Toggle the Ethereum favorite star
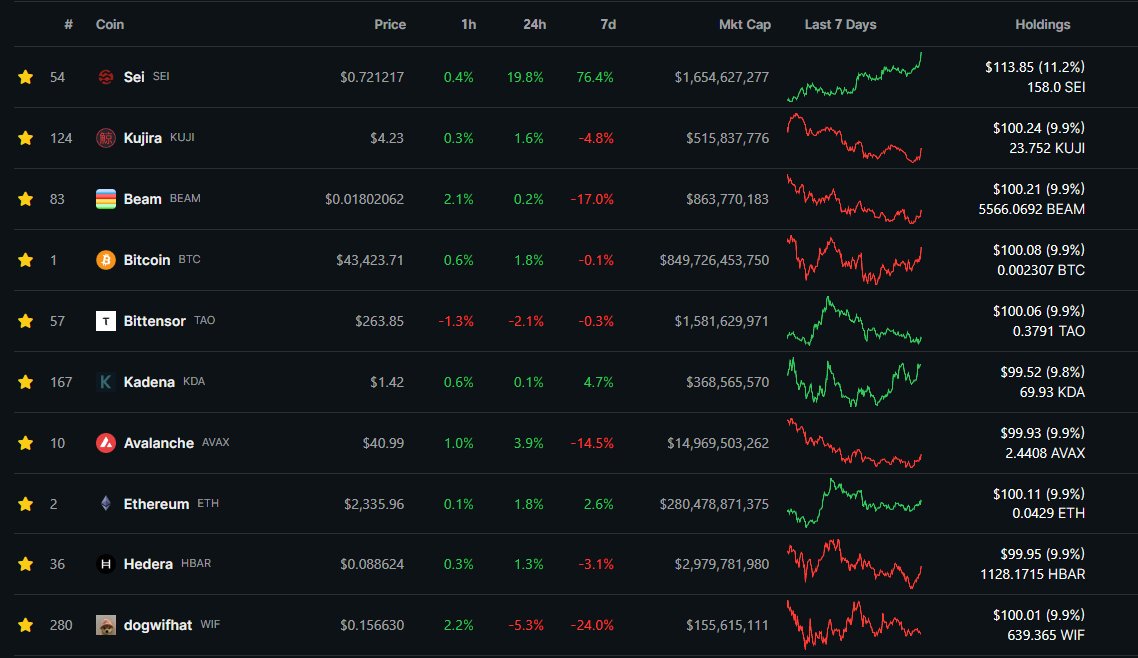 click(x=25, y=503)
